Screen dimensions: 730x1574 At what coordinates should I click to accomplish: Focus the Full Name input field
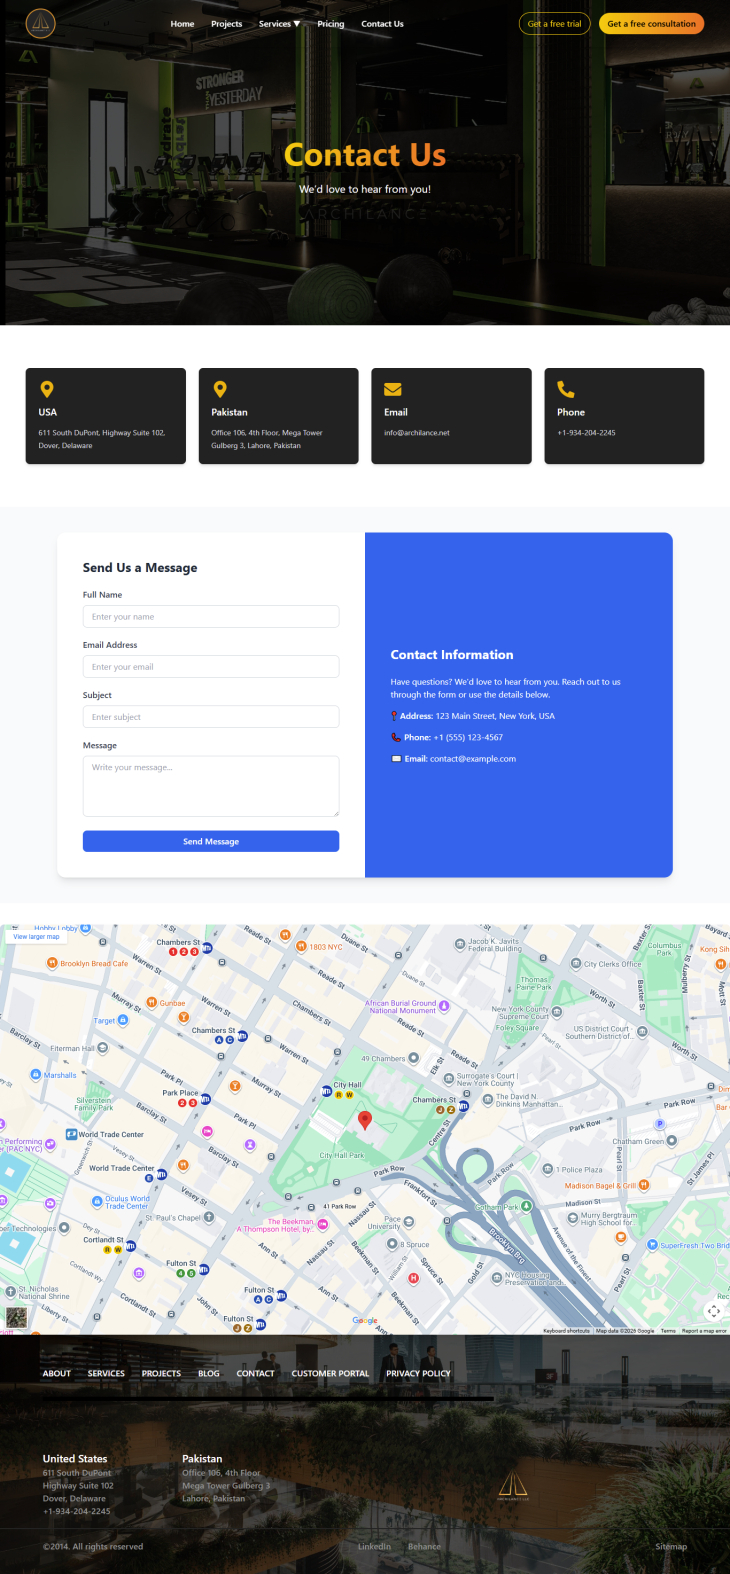(211, 617)
